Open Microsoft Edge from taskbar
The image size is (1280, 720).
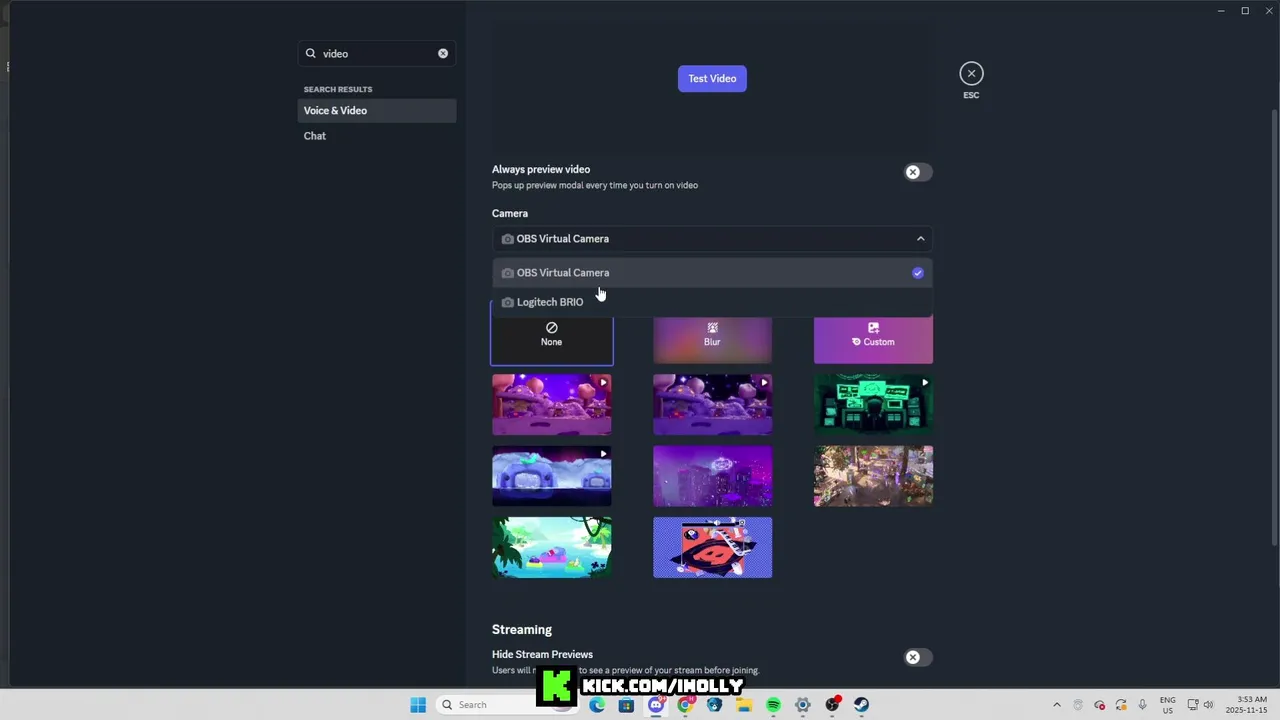597,705
